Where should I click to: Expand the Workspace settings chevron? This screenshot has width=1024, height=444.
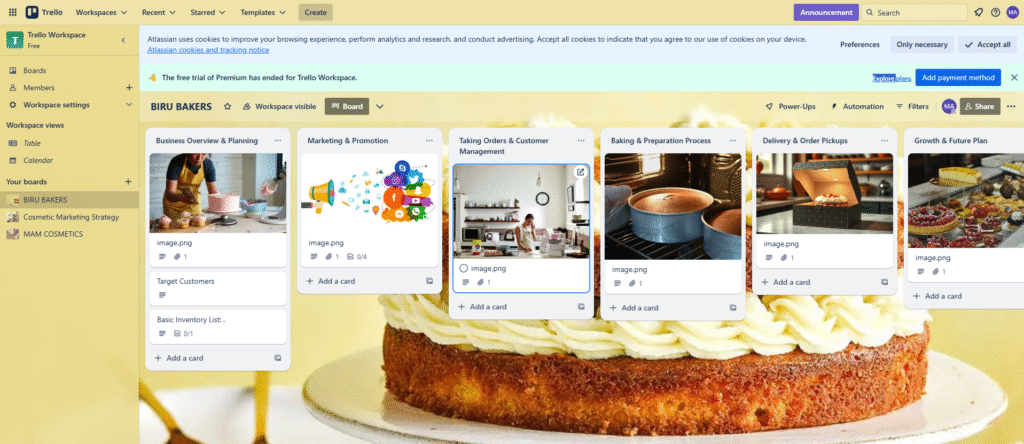[x=129, y=104]
